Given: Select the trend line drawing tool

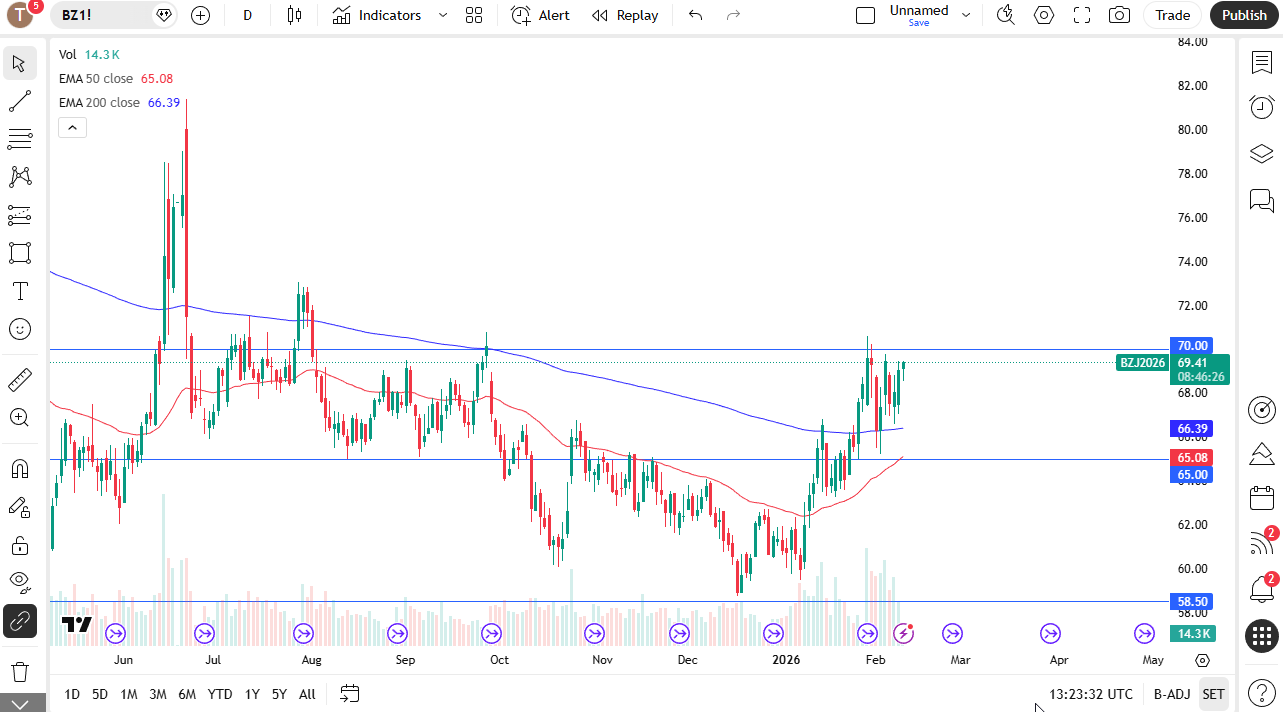Looking at the screenshot, I should tap(19, 101).
